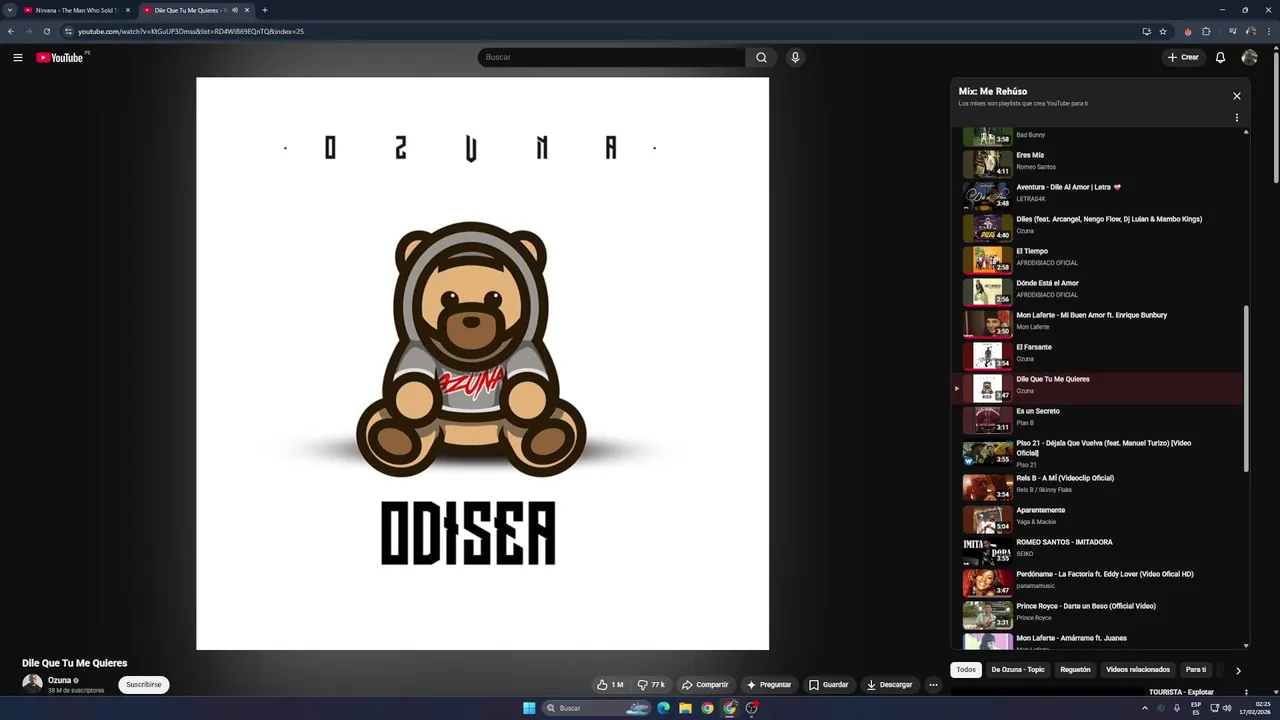Bookmark this page with star icon
Screen dimensions: 1280x720
1163,31
